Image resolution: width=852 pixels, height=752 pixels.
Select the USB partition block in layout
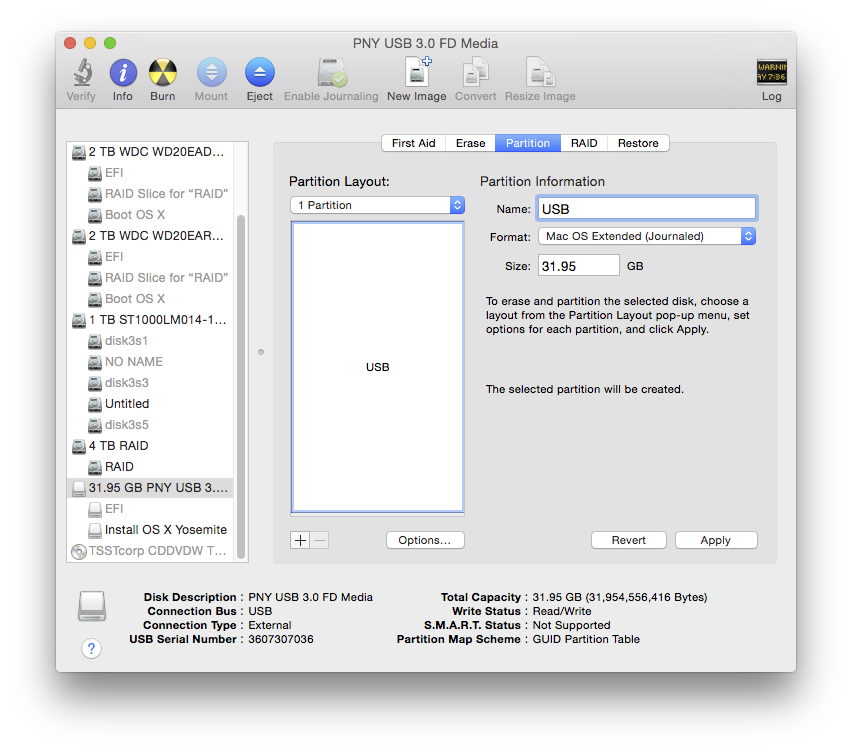tap(378, 367)
